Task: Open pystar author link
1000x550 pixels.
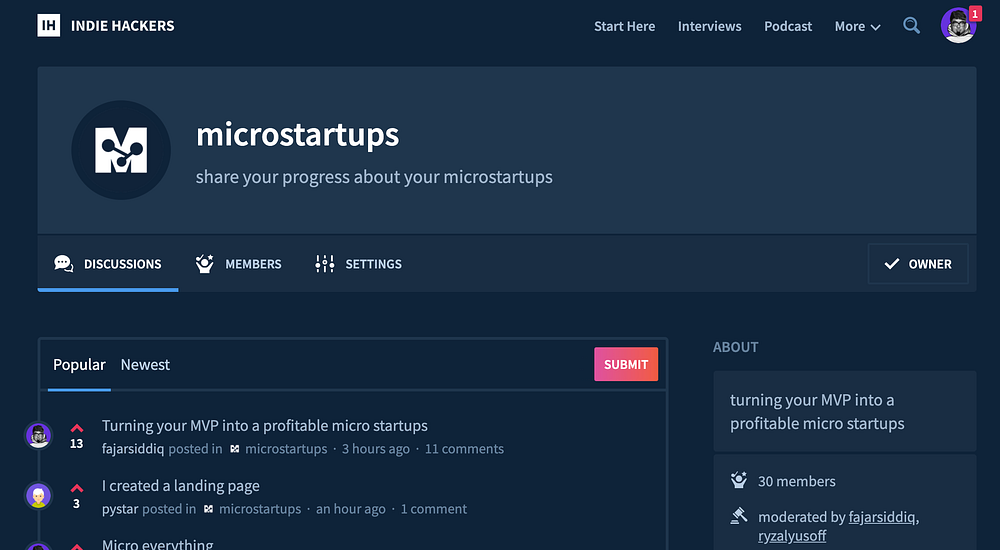Action: tap(120, 509)
